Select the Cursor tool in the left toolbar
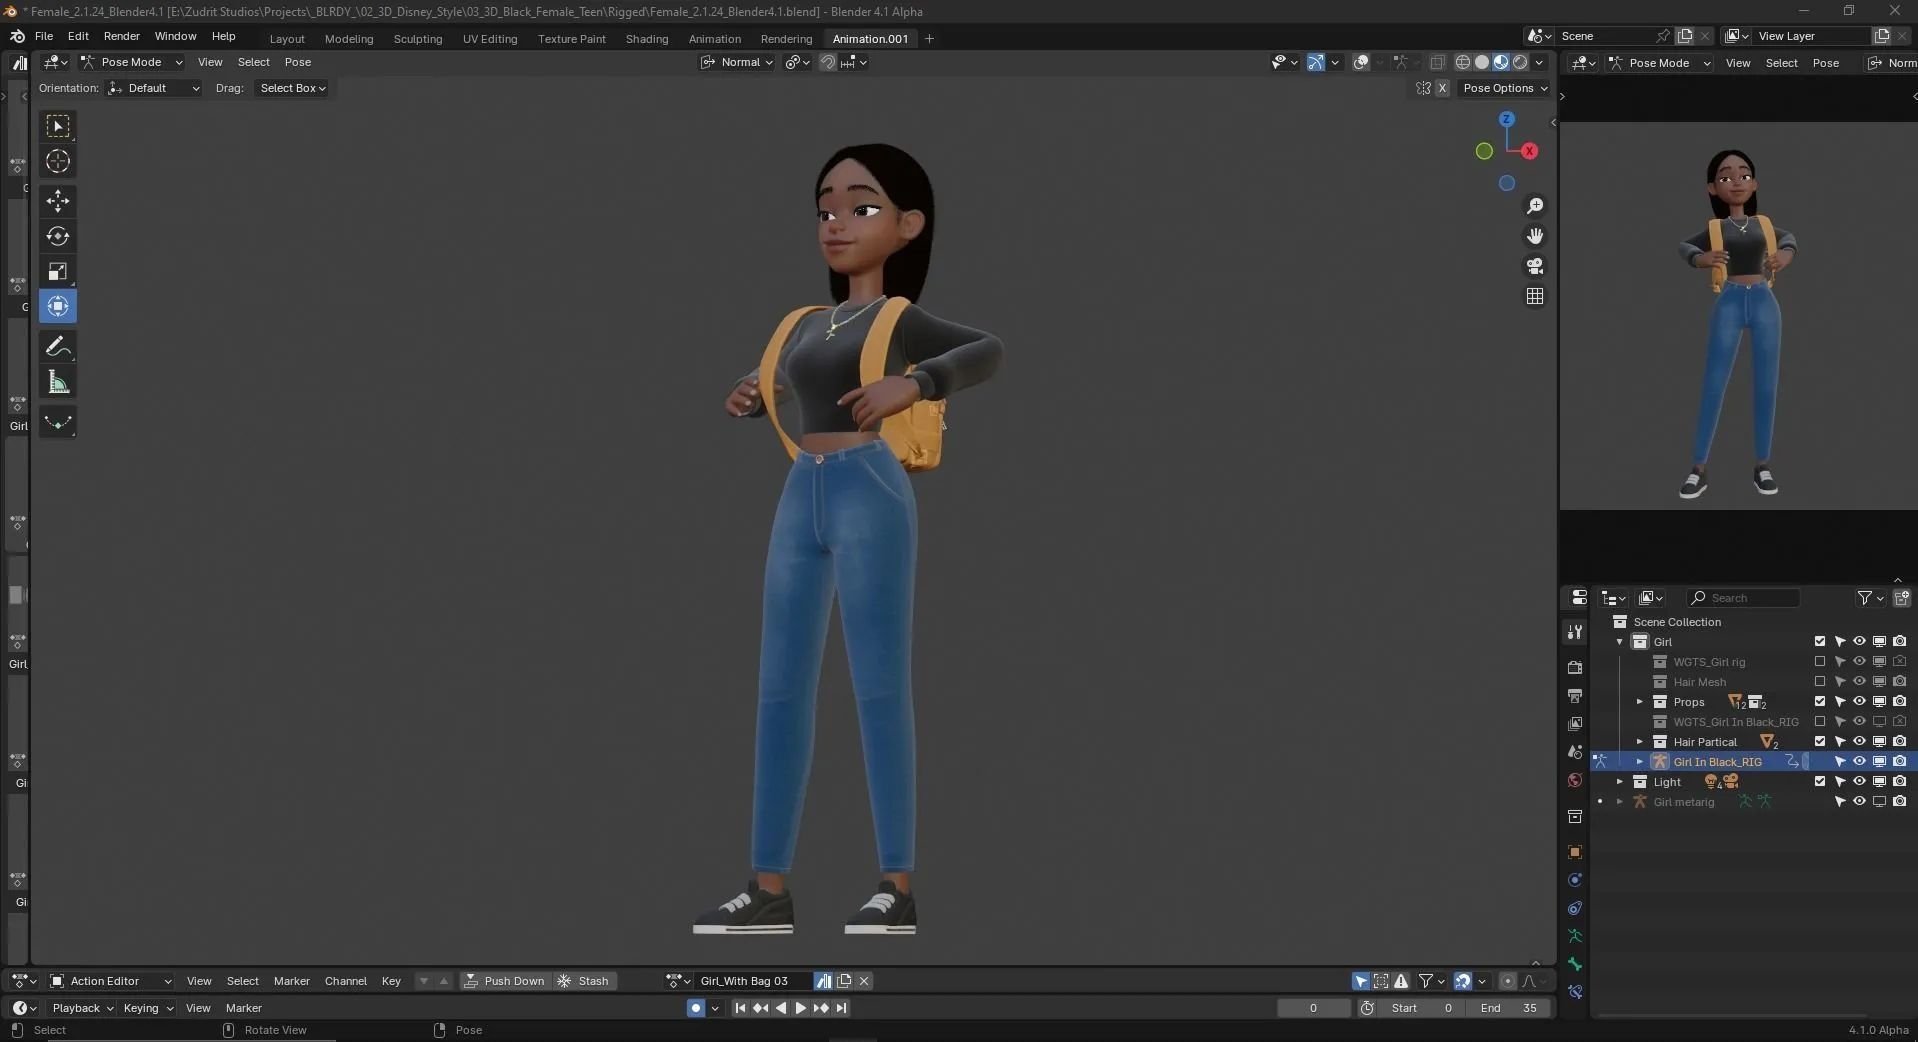 coord(58,160)
